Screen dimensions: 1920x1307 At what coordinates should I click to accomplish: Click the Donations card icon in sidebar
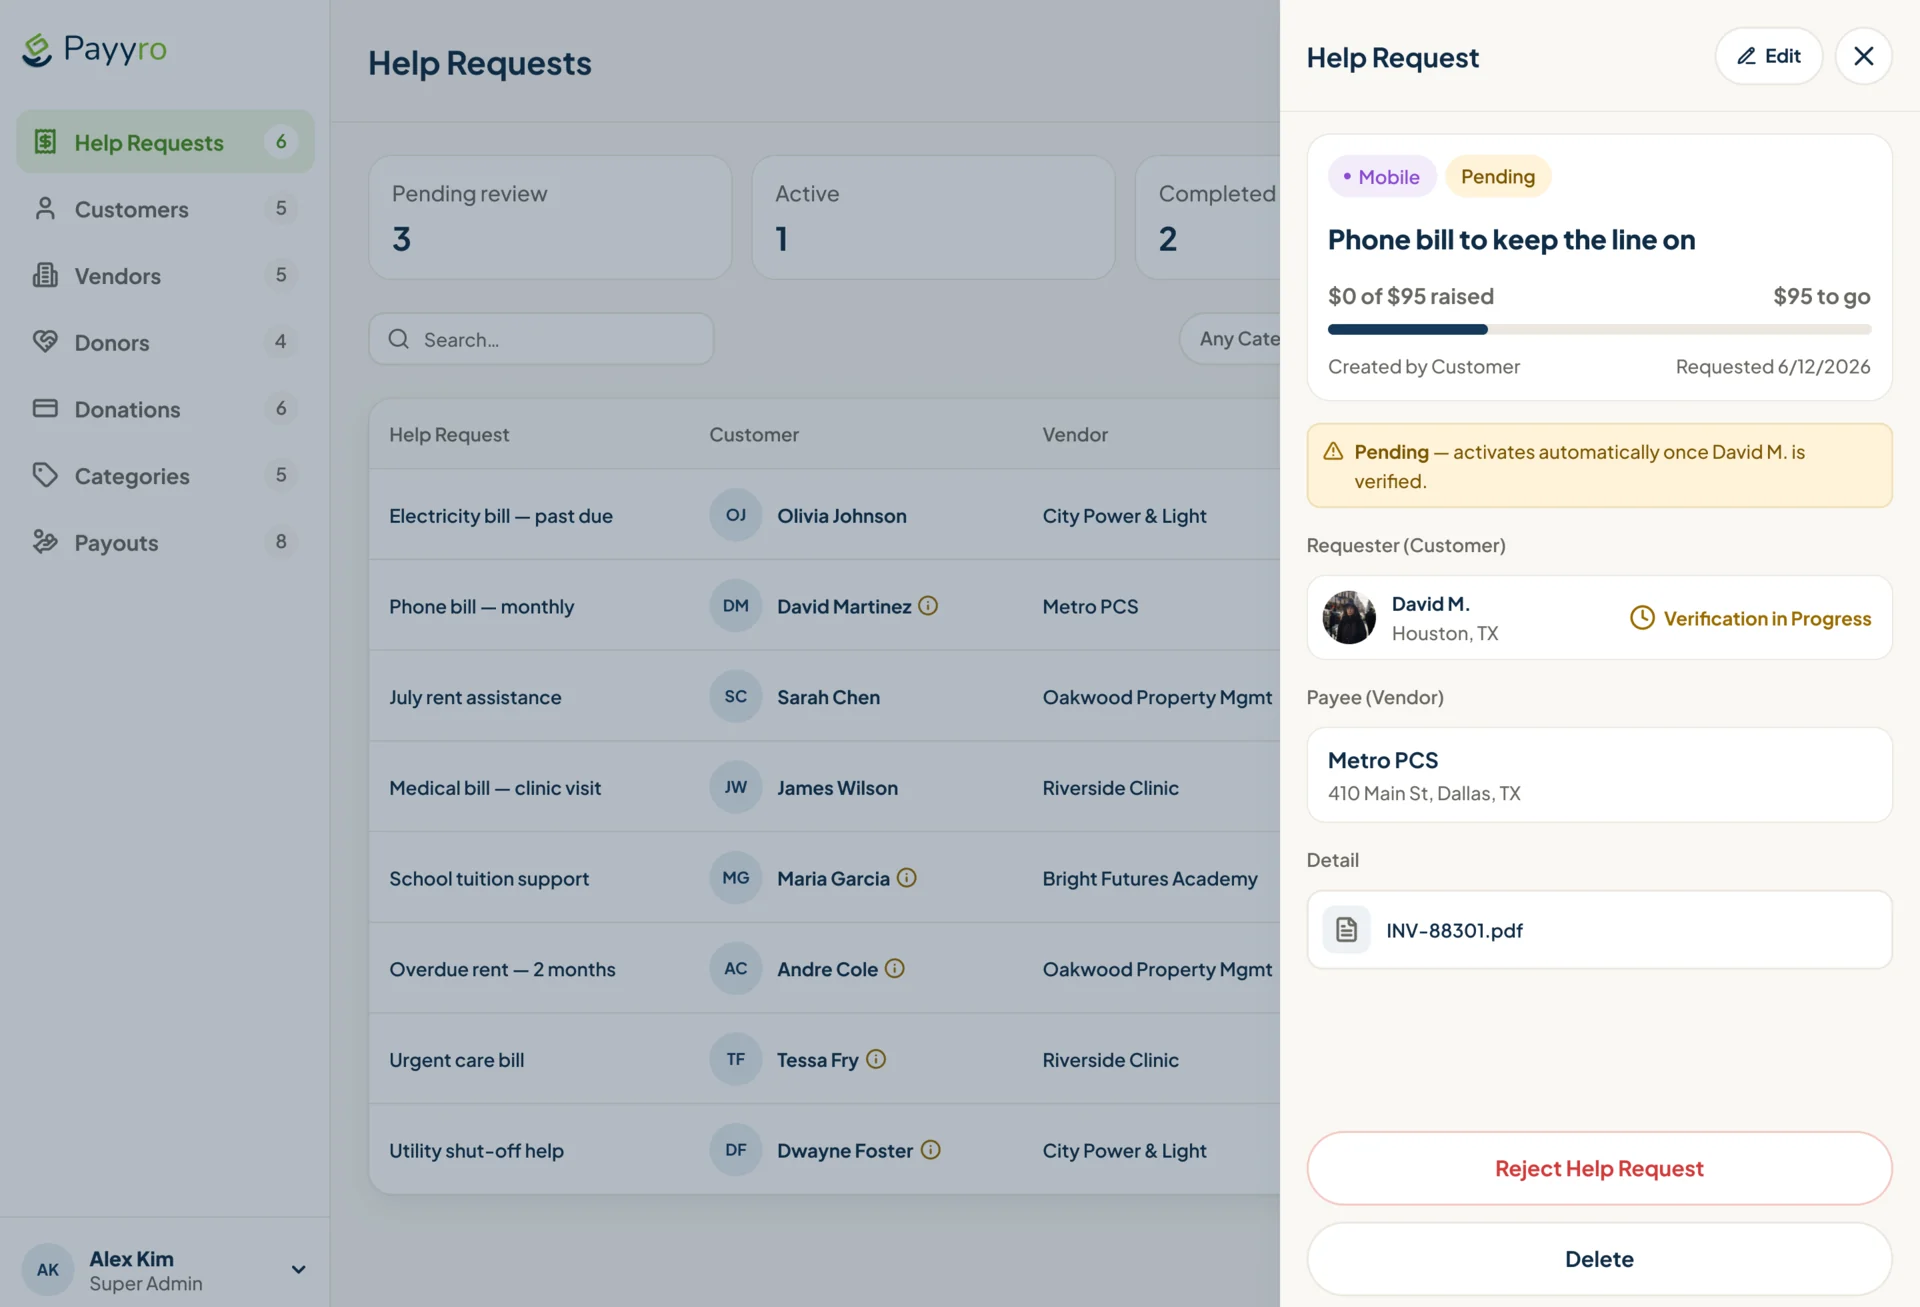45,408
